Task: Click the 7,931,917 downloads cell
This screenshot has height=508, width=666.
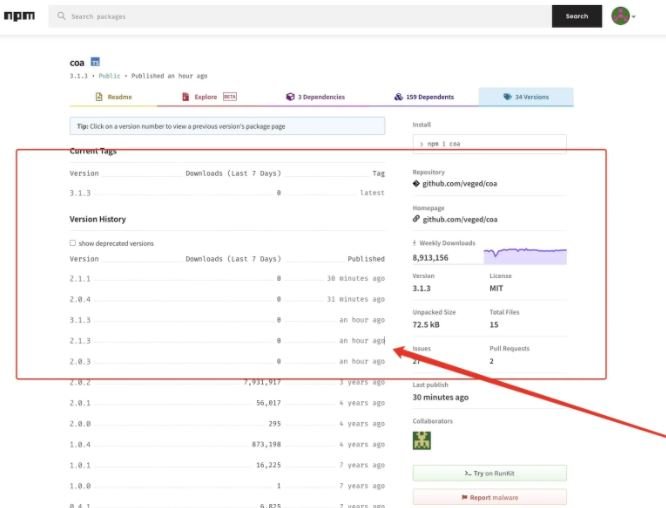Action: coord(262,382)
